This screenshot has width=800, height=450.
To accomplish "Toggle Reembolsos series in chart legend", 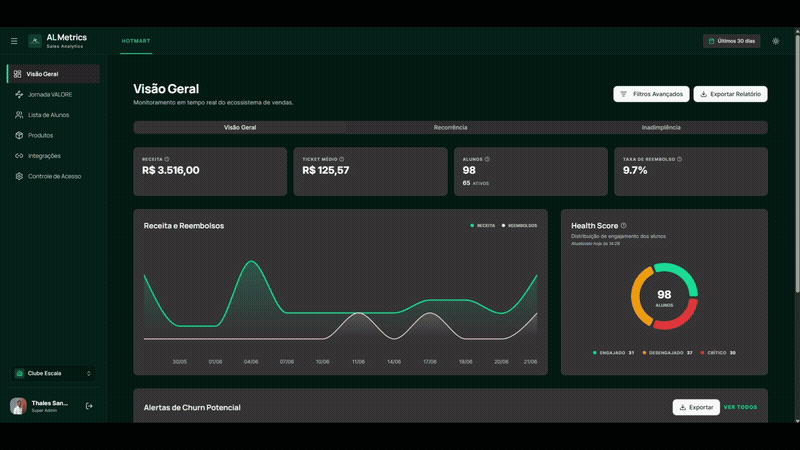I will click(519, 226).
